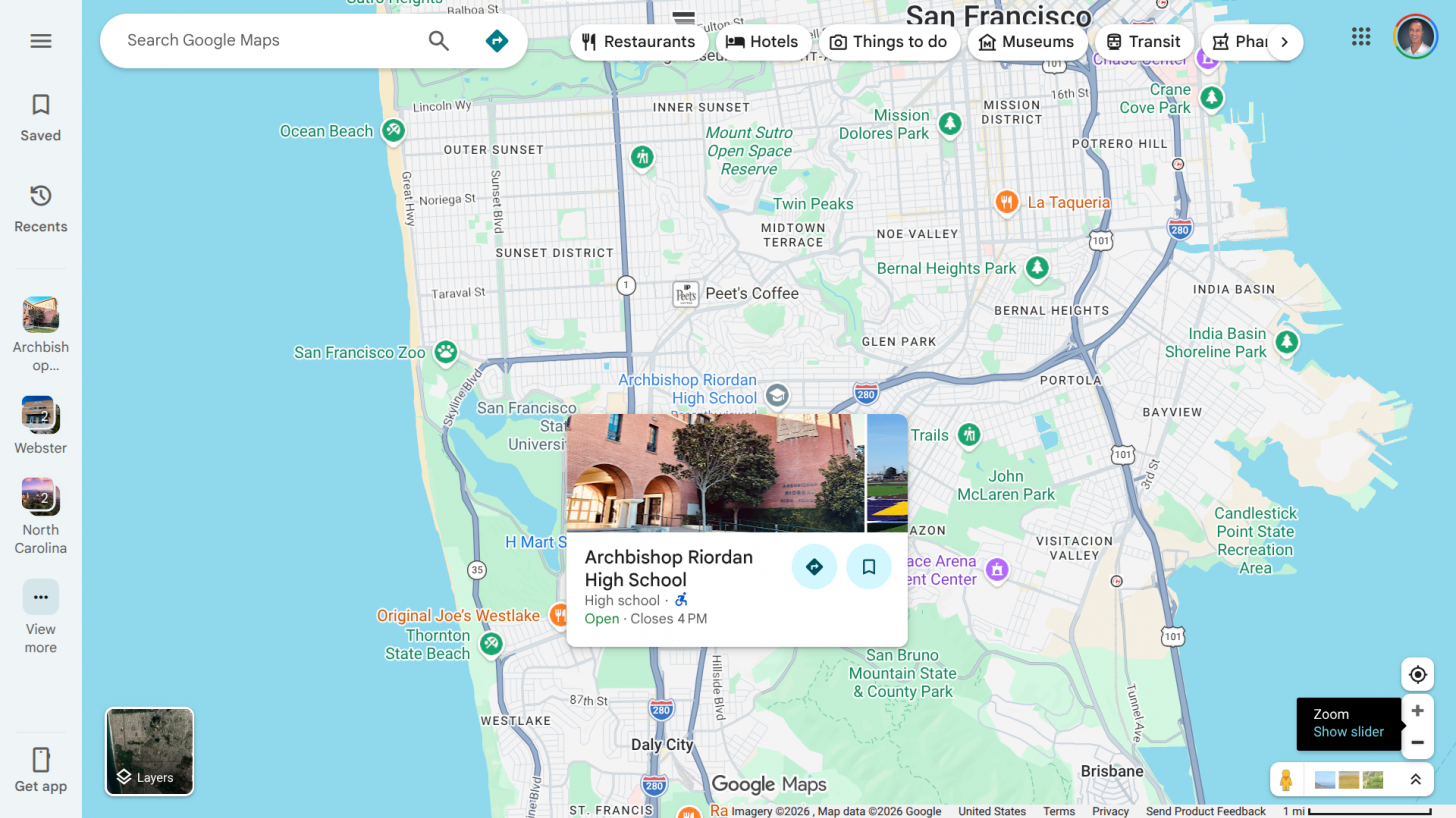This screenshot has height=818, width=1456.
Task: Click the Search Google Maps field
Action: (270, 41)
